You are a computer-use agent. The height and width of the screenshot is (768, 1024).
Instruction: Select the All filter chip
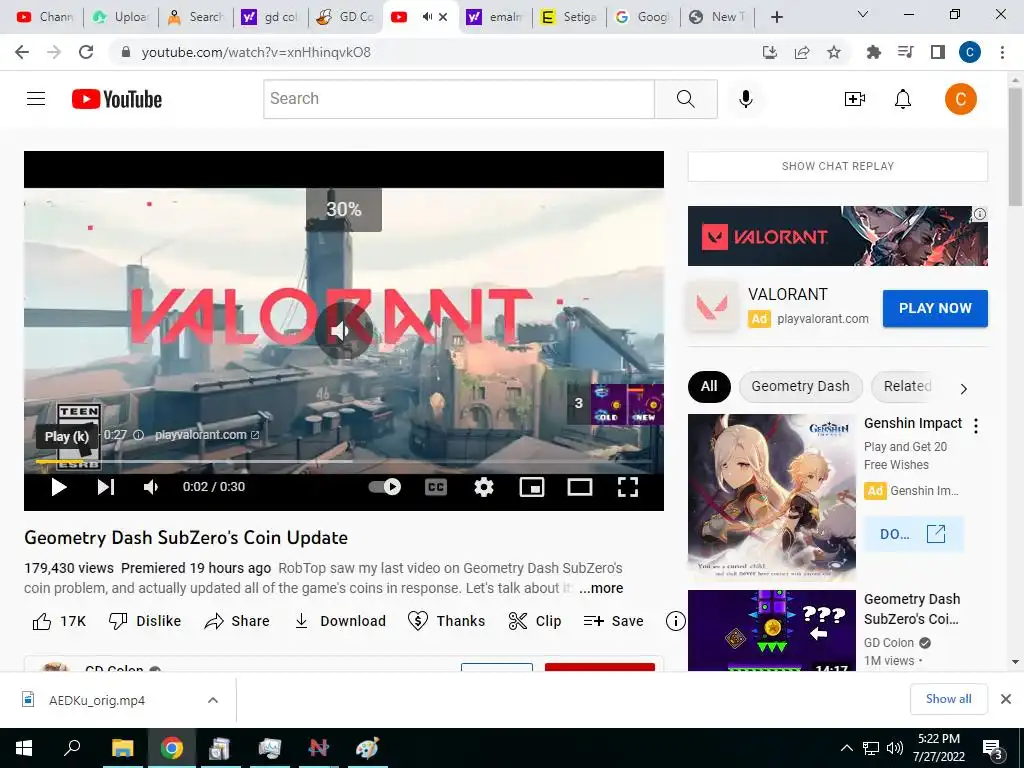[x=709, y=386]
